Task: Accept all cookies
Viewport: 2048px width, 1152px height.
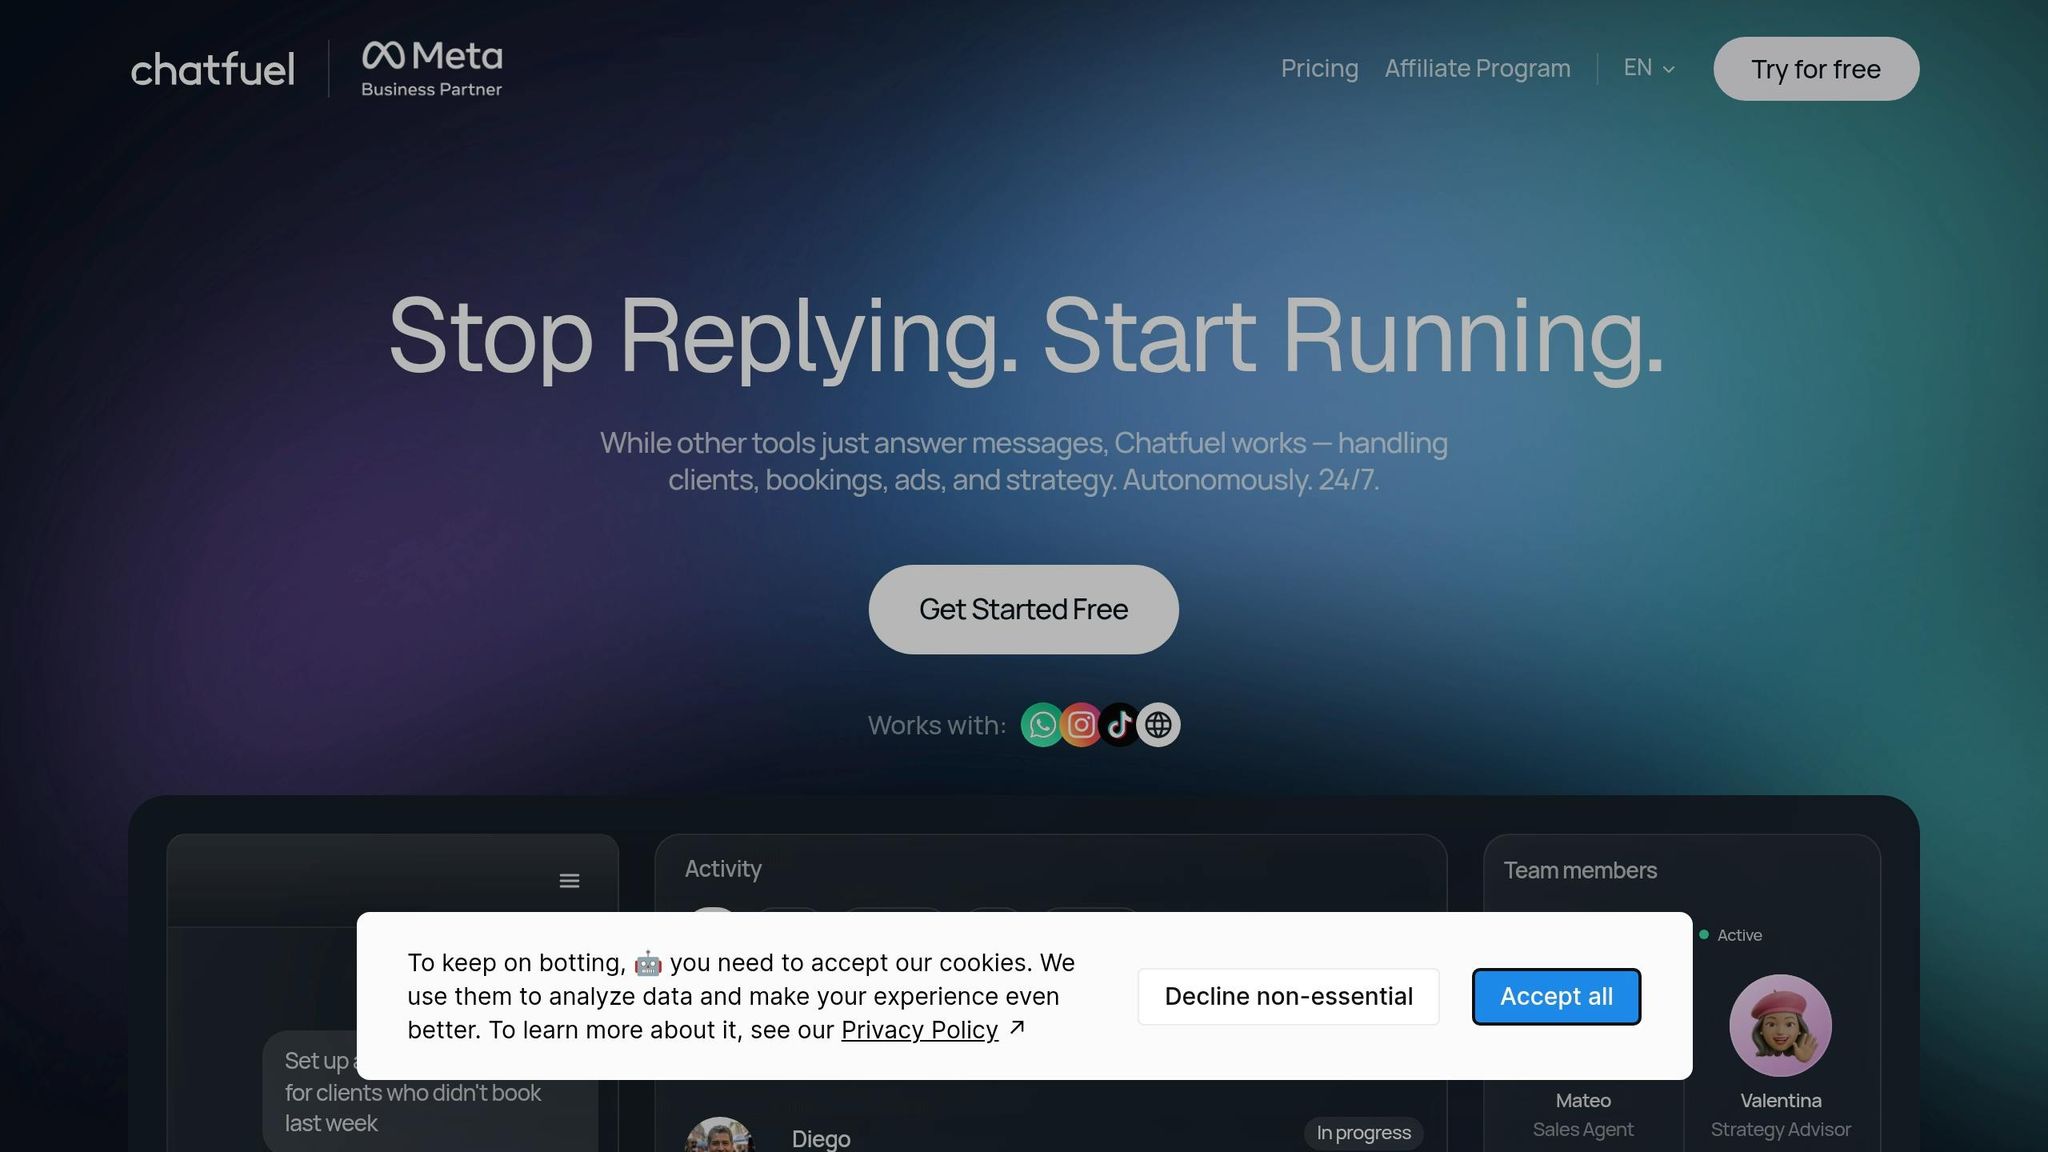Action: pyautogui.click(x=1556, y=996)
